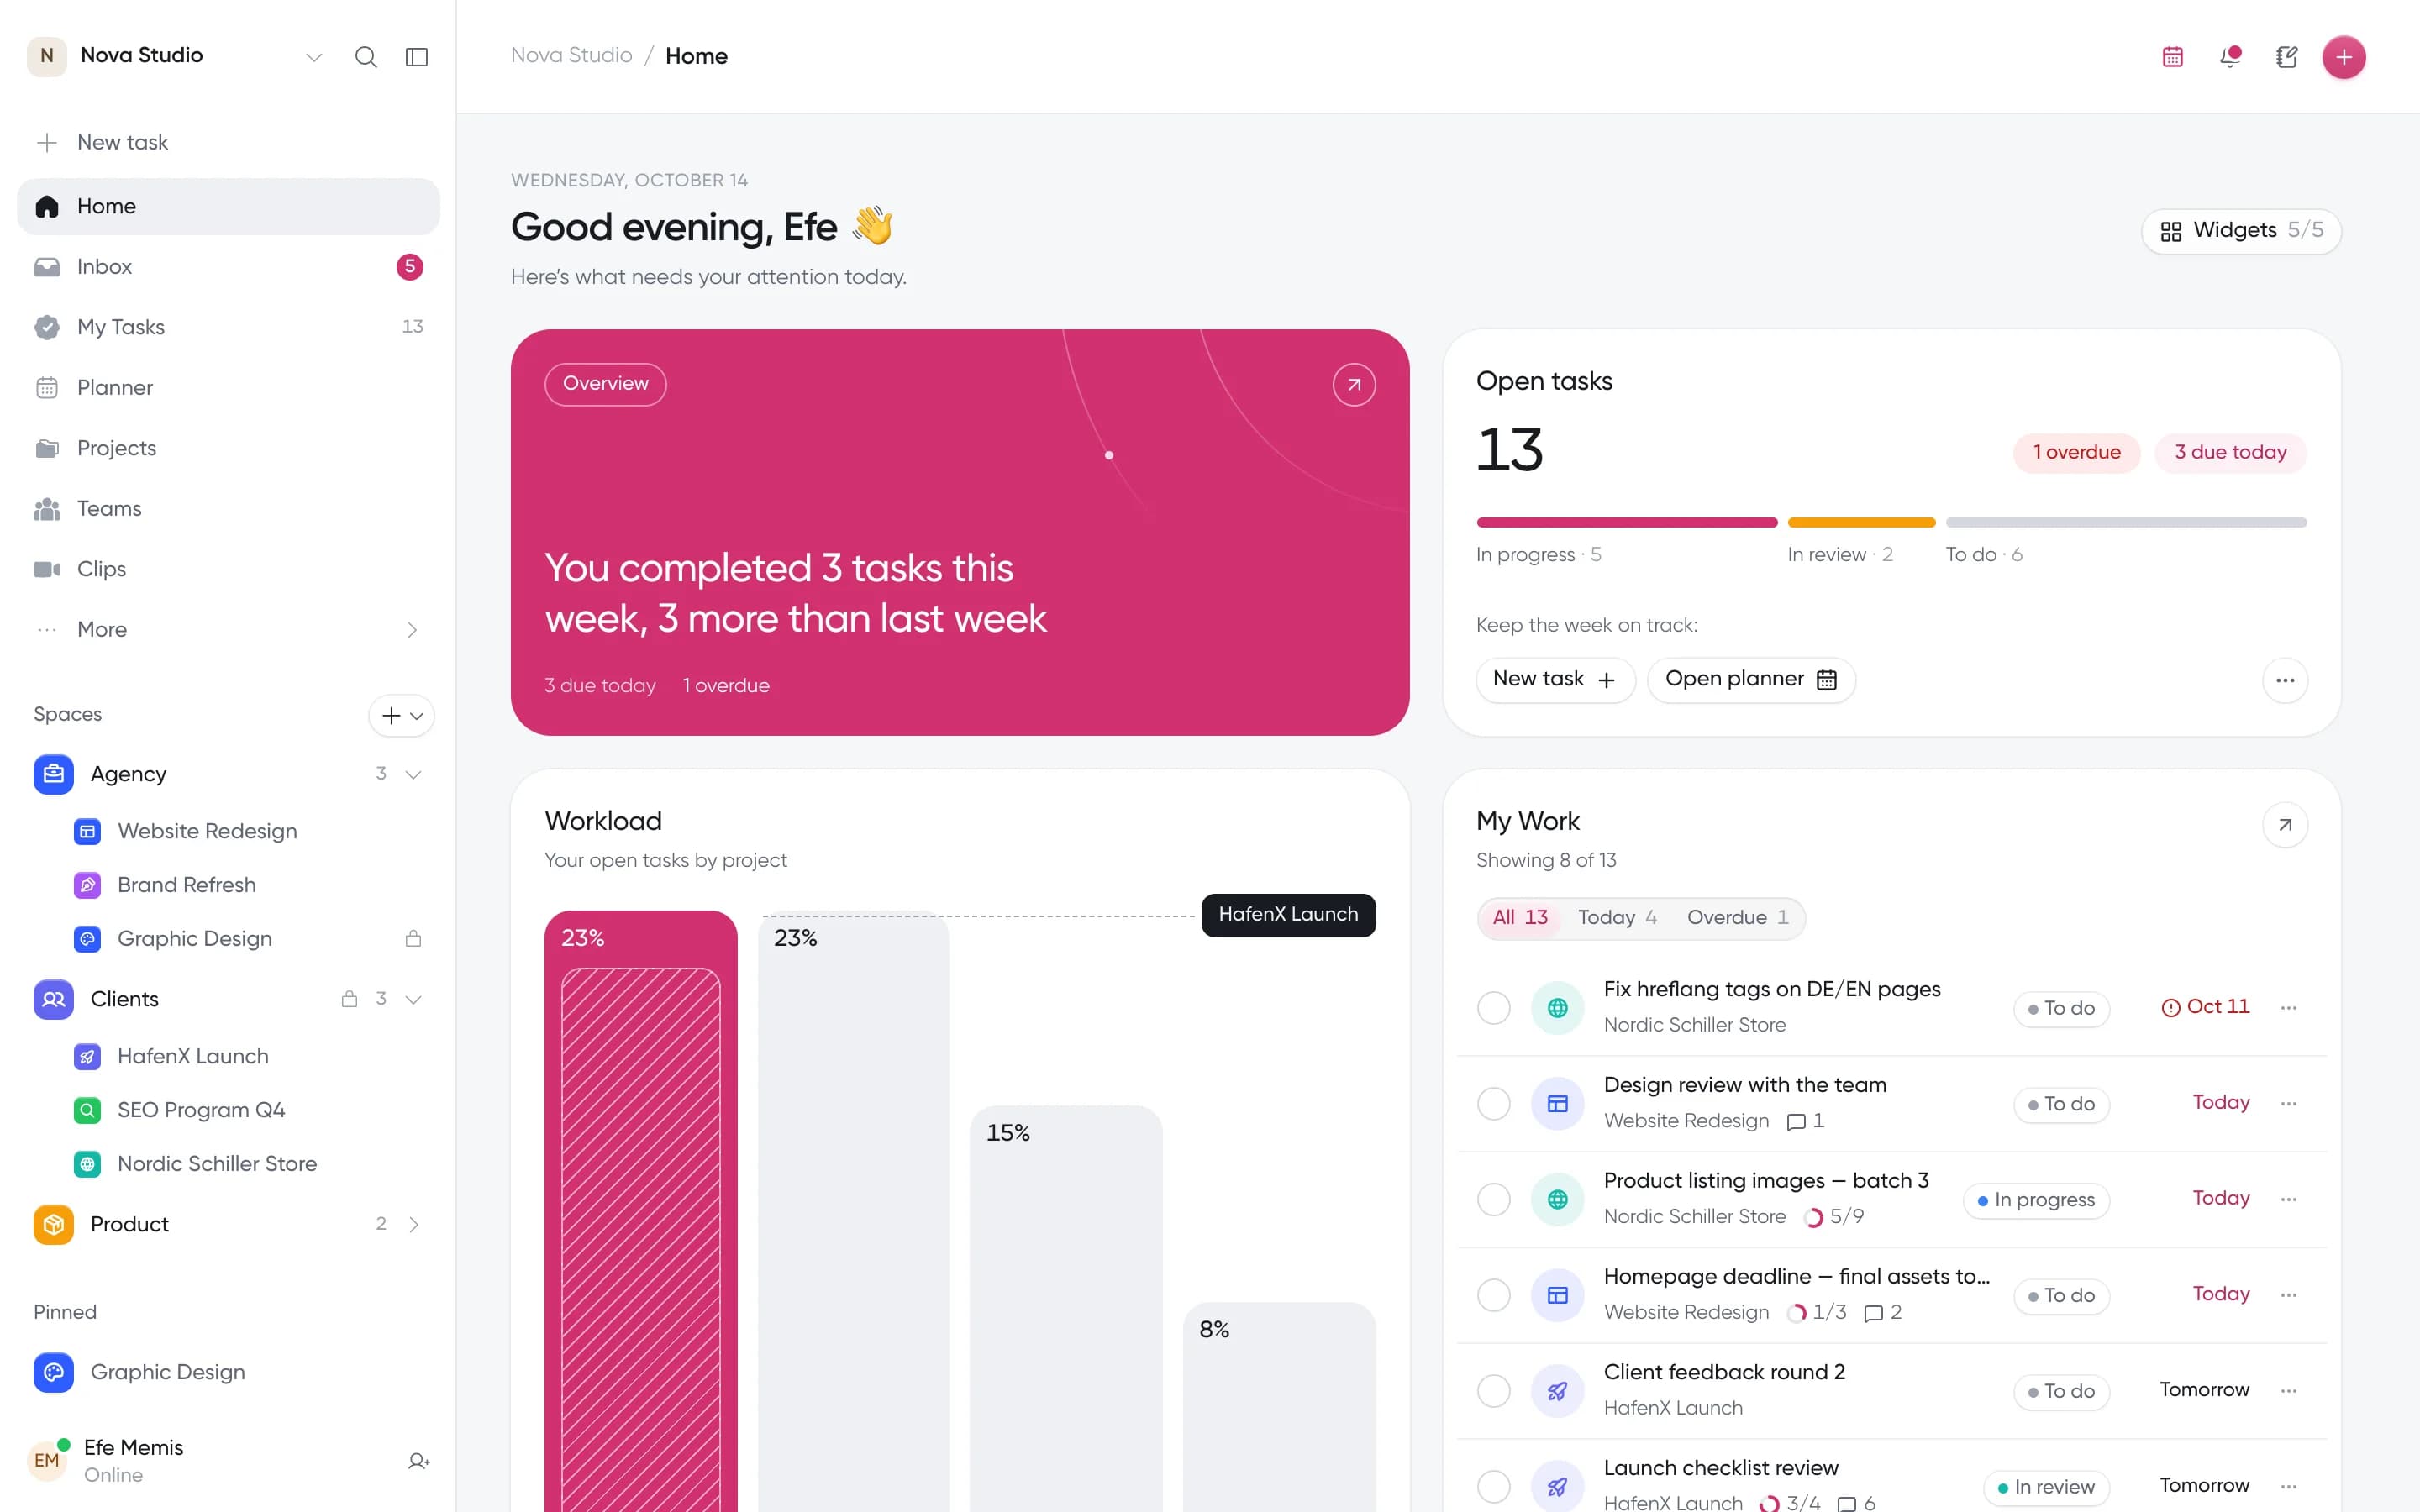Click the globe project icon of Fix hreflang task
This screenshot has width=2420, height=1512.
click(x=1557, y=1008)
